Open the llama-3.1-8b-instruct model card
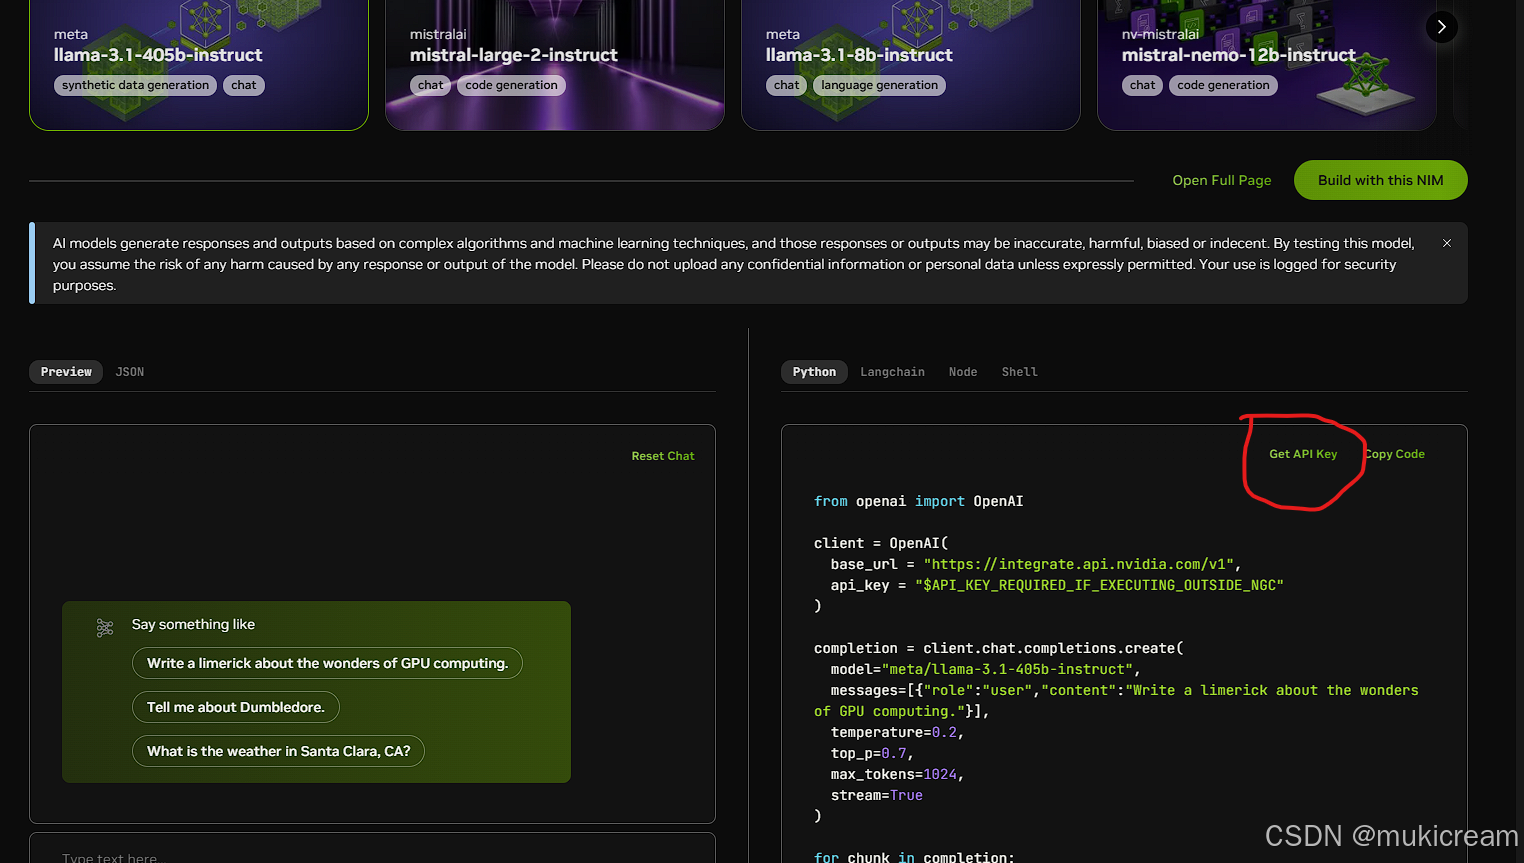 [911, 64]
